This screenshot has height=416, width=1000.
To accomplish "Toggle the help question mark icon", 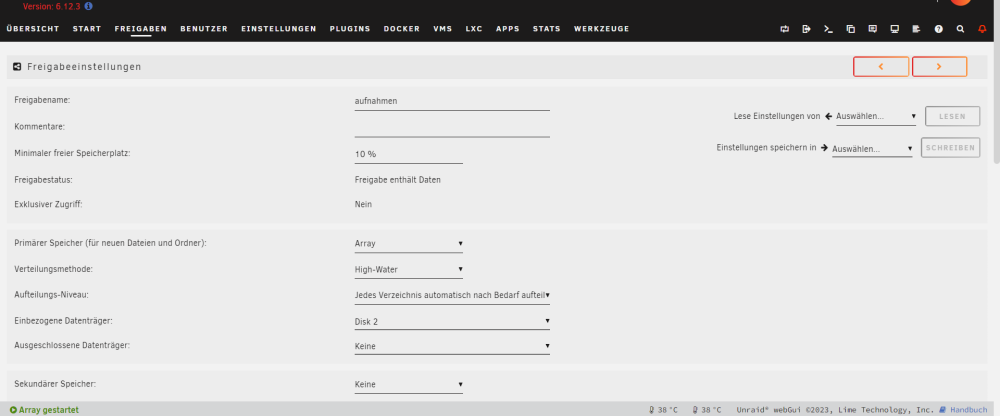I will (x=939, y=29).
